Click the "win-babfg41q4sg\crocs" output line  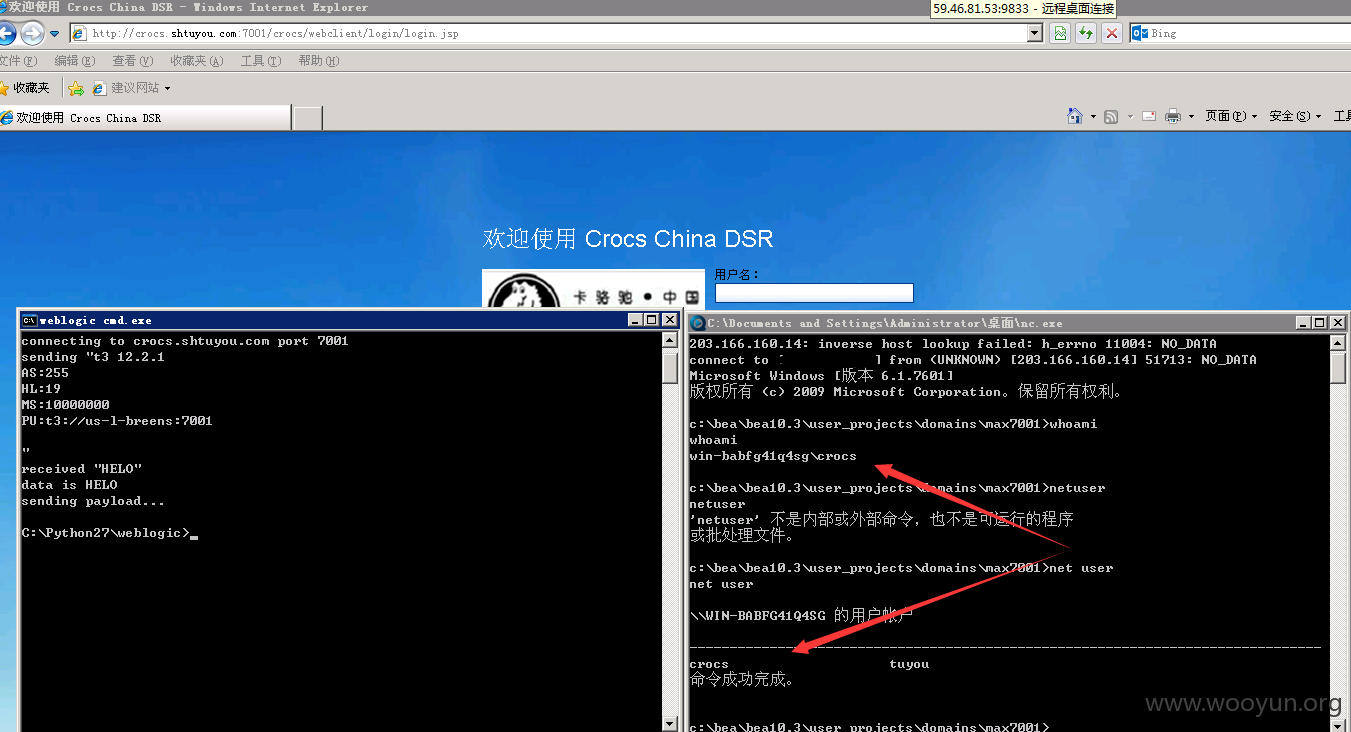pos(773,456)
